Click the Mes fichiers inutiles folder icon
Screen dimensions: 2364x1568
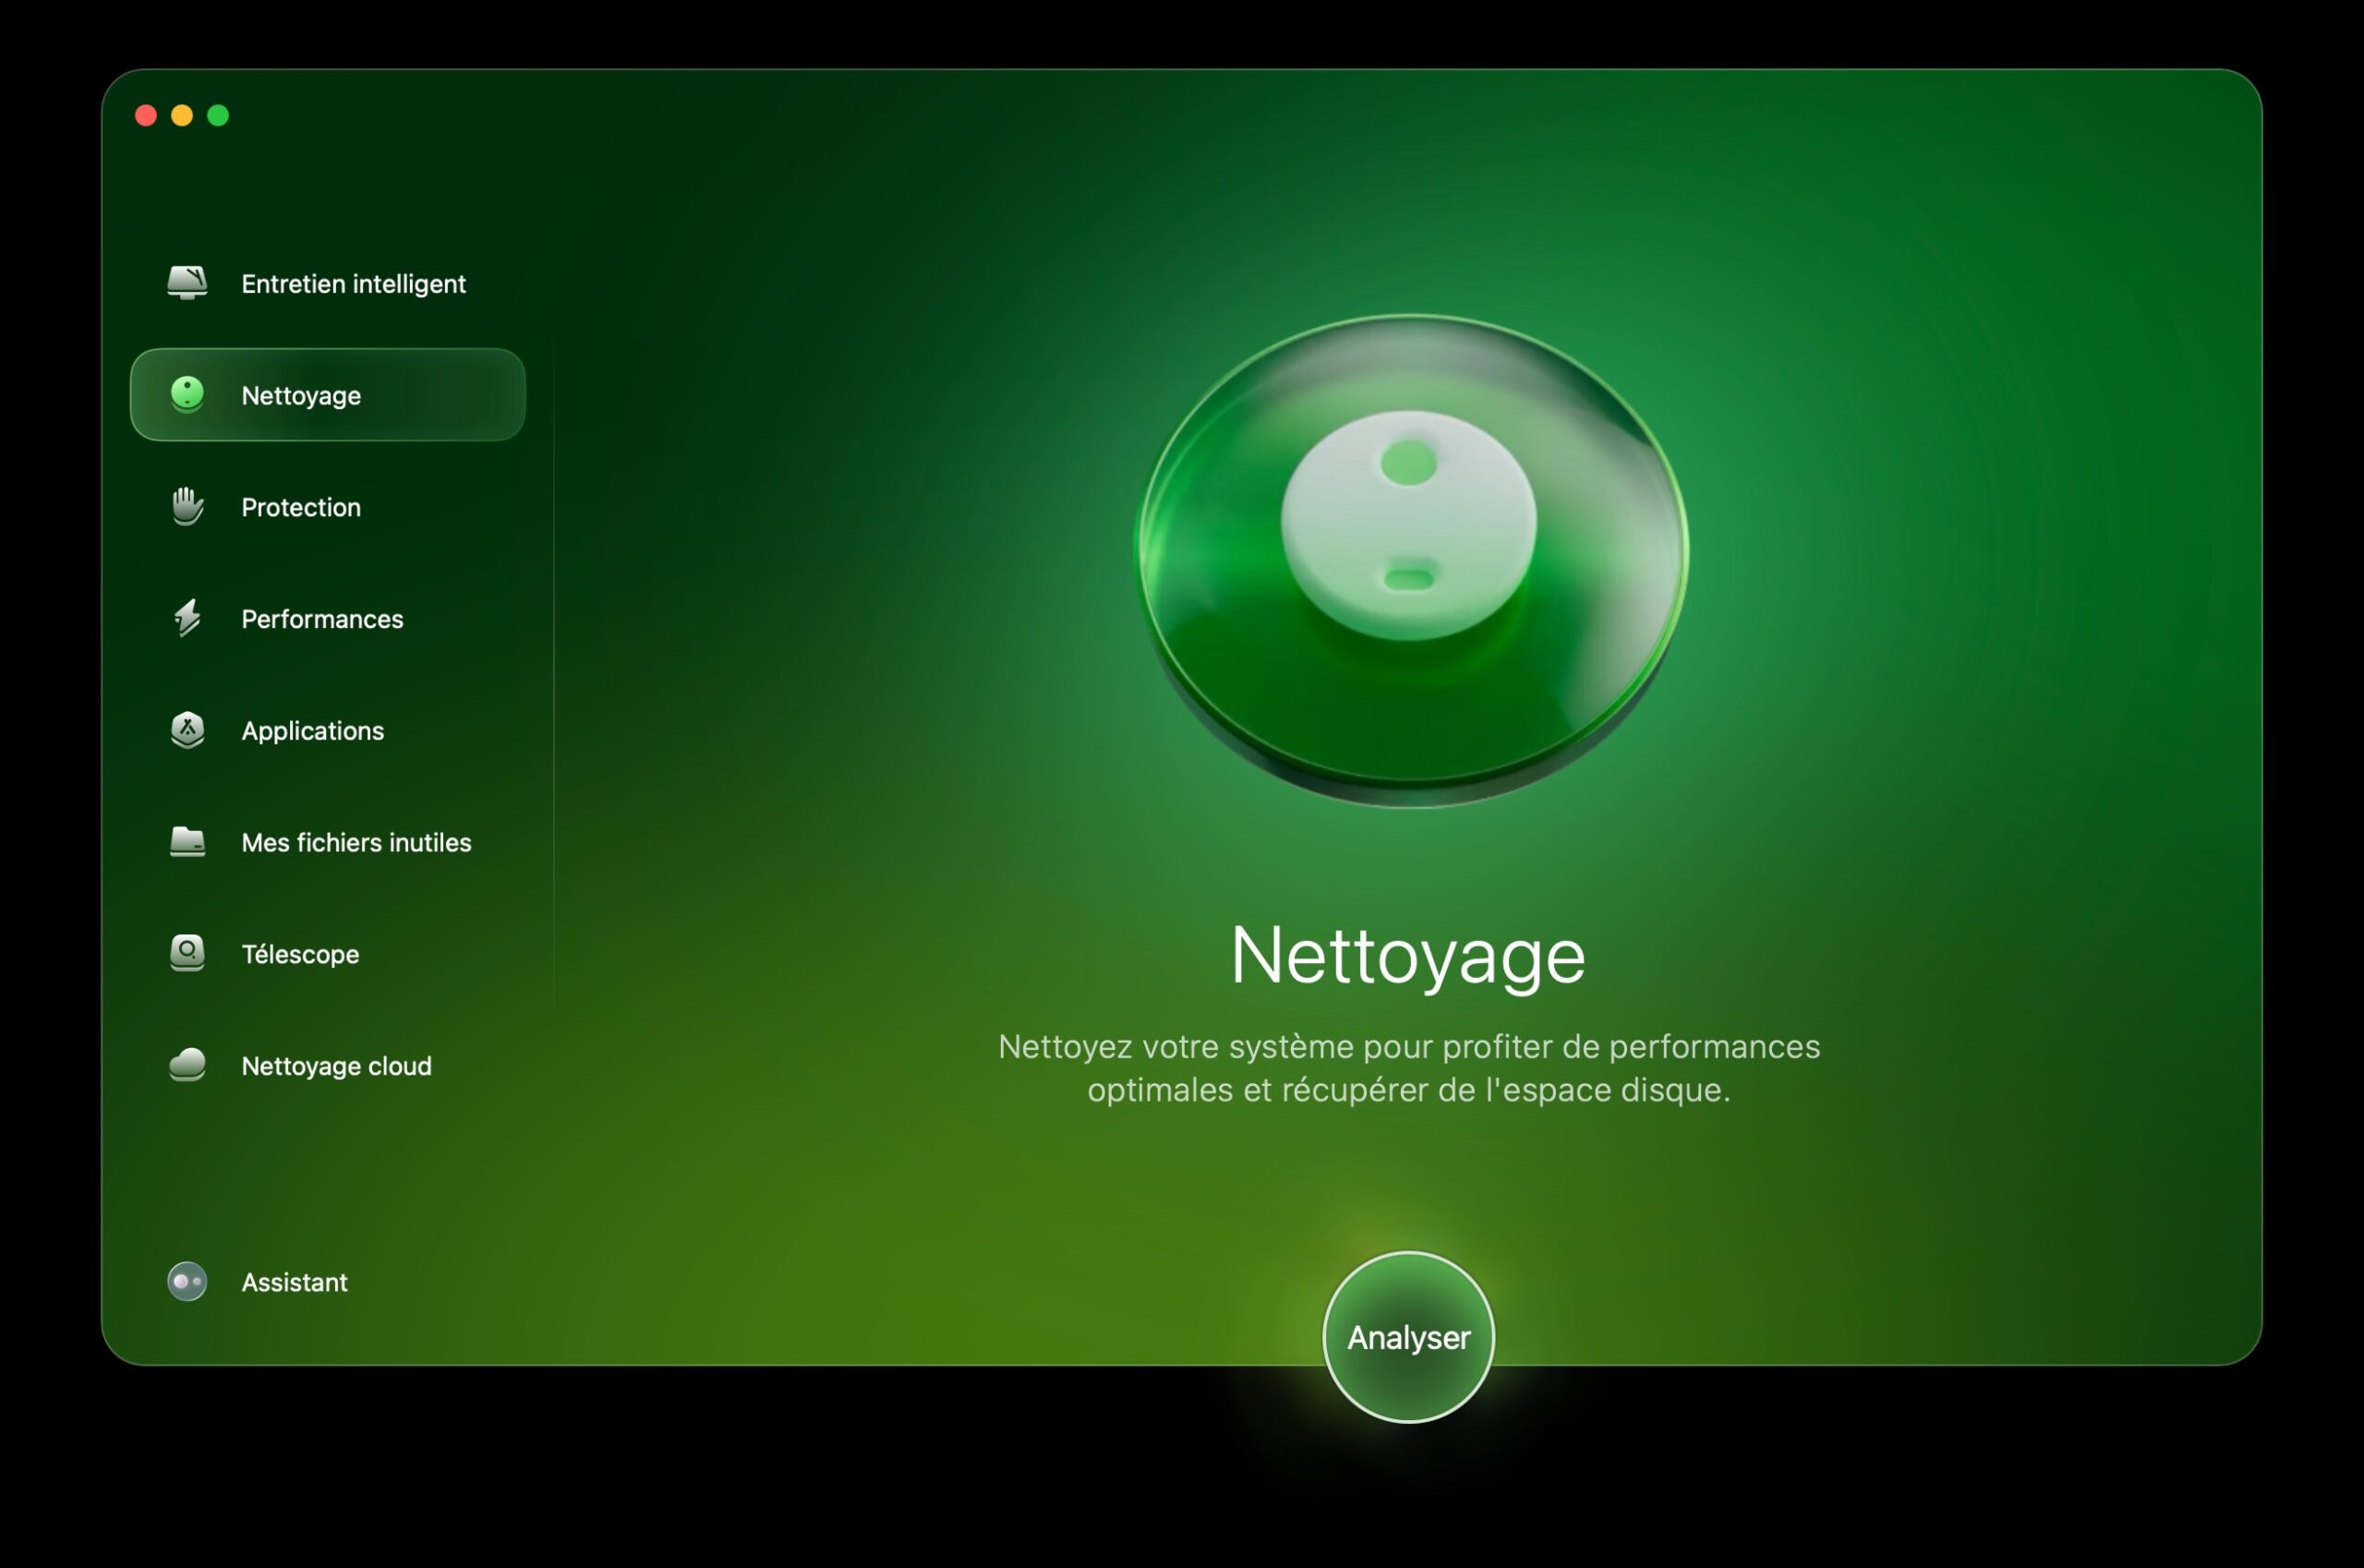click(187, 842)
